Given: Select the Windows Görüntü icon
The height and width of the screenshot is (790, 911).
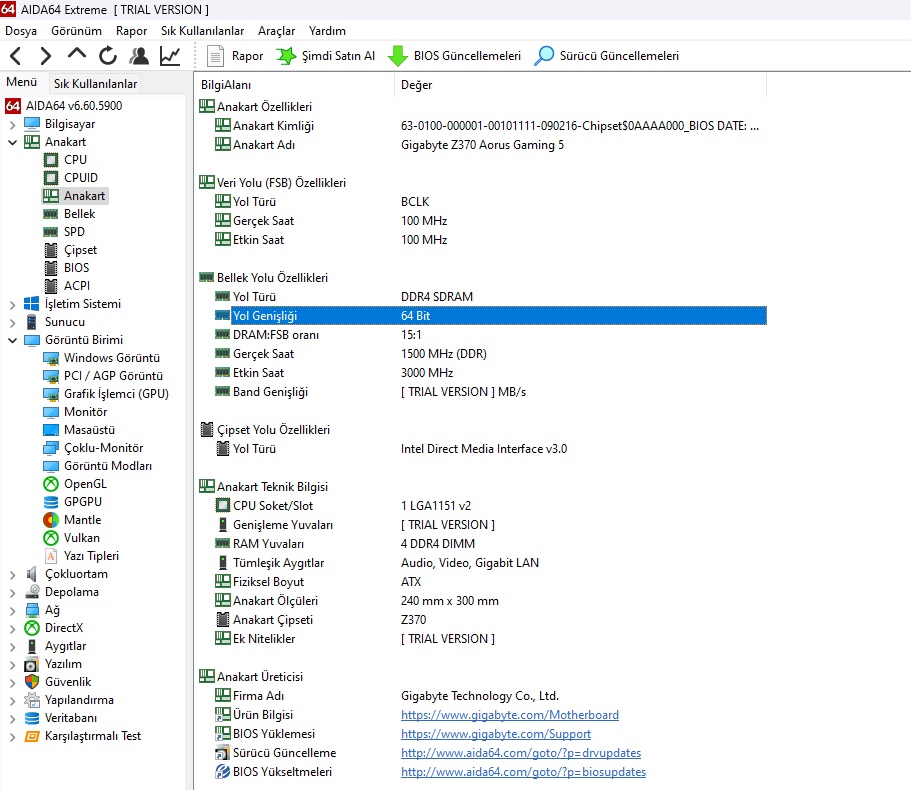Looking at the screenshot, I should click(51, 358).
